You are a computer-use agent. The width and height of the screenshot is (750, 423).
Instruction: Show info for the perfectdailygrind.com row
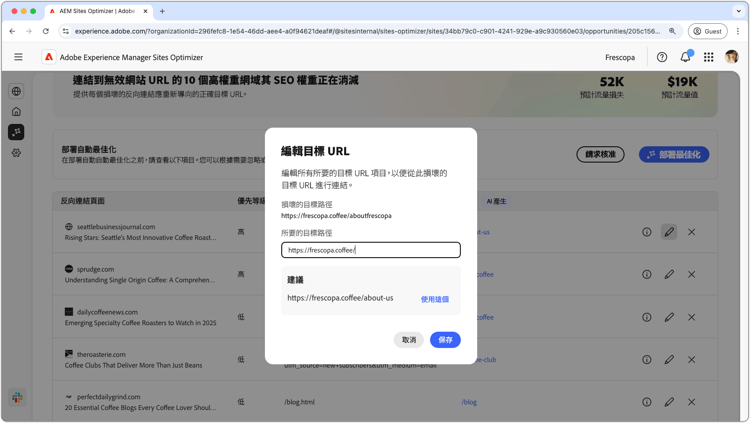647,402
